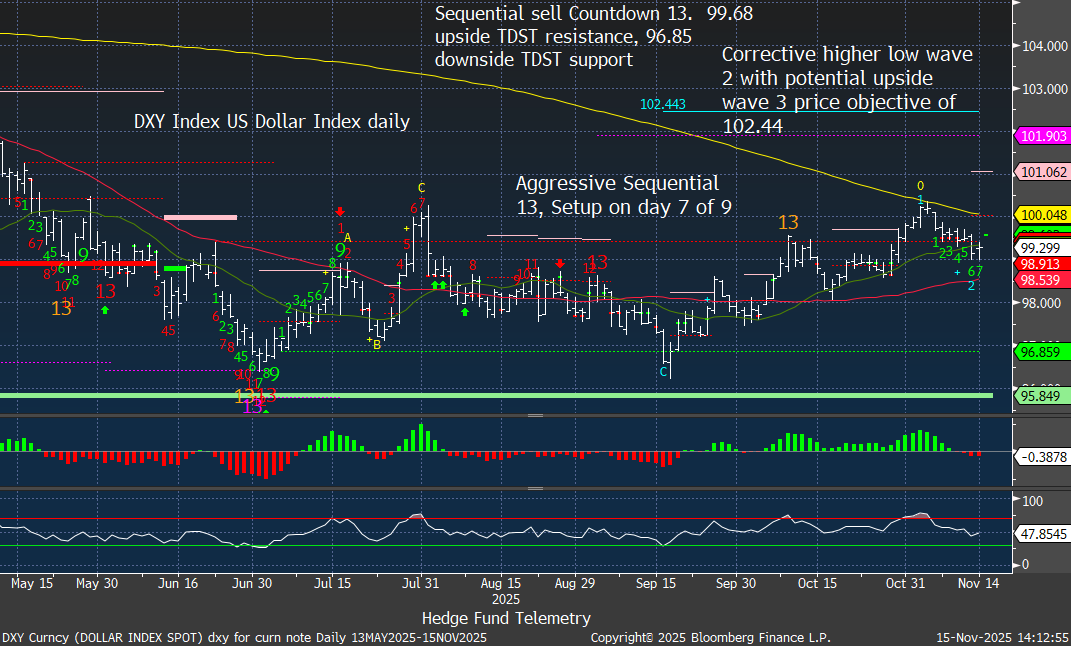
Task: Click divider handle above oscillator panel
Action: 536,489
